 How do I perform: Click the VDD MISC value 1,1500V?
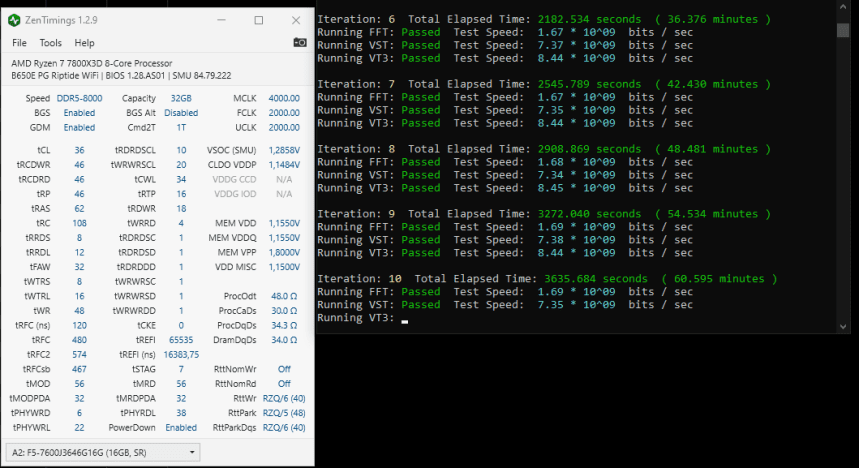pyautogui.click(x=284, y=267)
